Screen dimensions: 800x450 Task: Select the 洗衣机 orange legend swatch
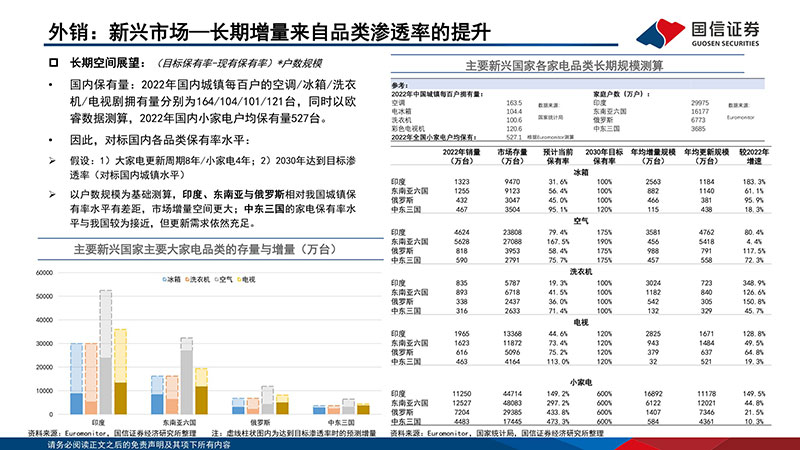pos(187,280)
